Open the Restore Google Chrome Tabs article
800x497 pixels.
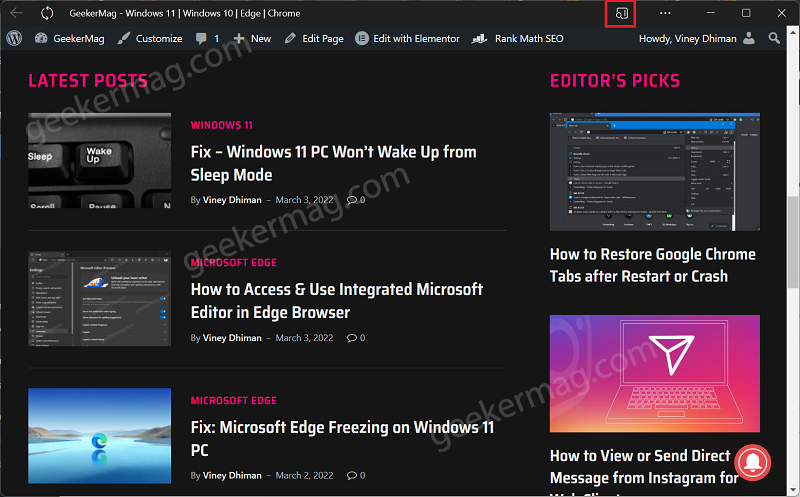[653, 265]
